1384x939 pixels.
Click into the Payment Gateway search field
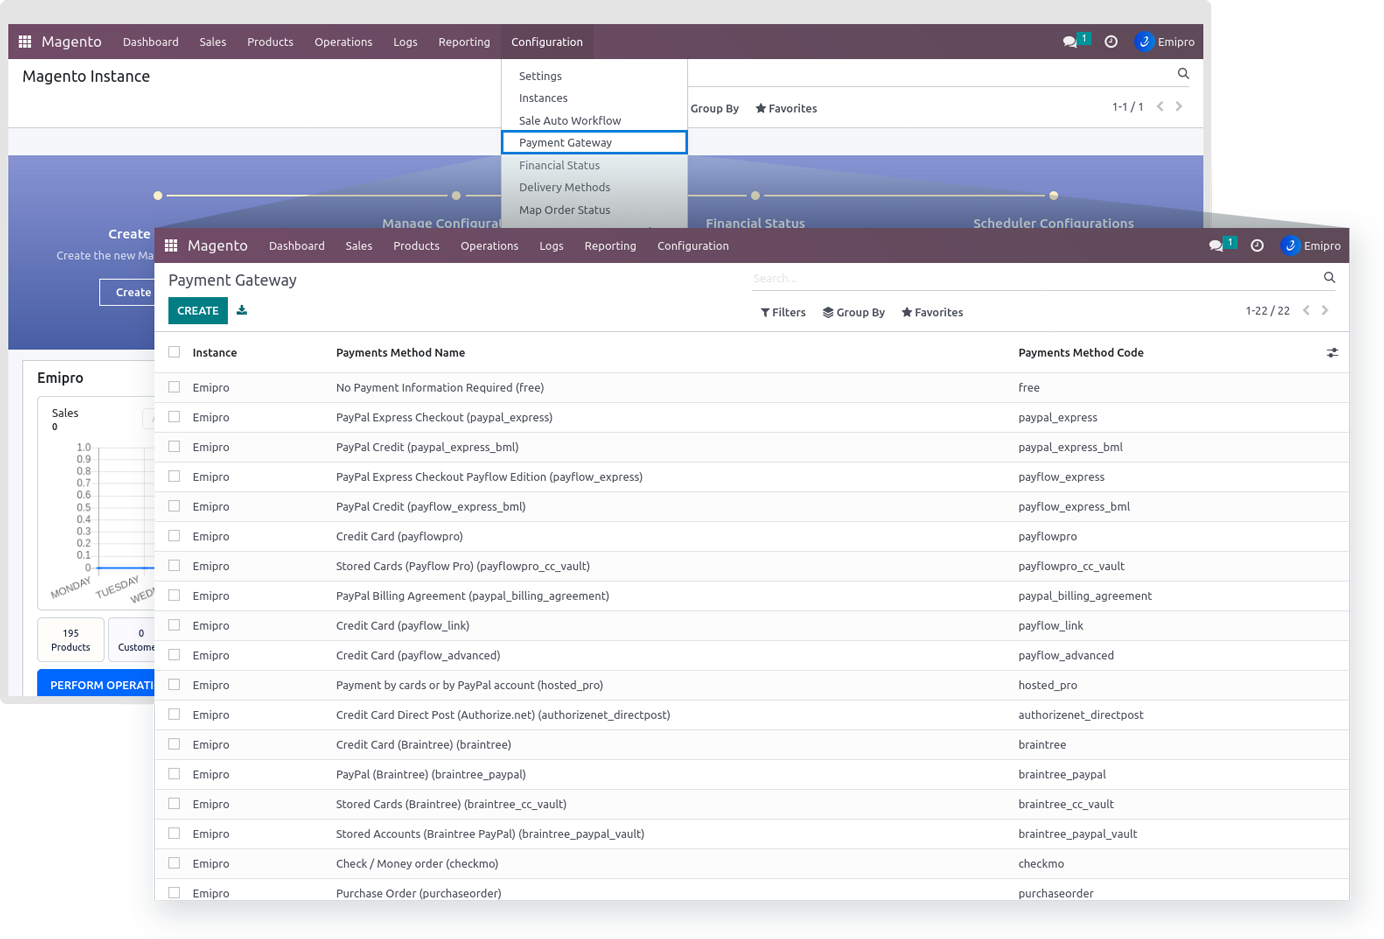(x=1030, y=278)
